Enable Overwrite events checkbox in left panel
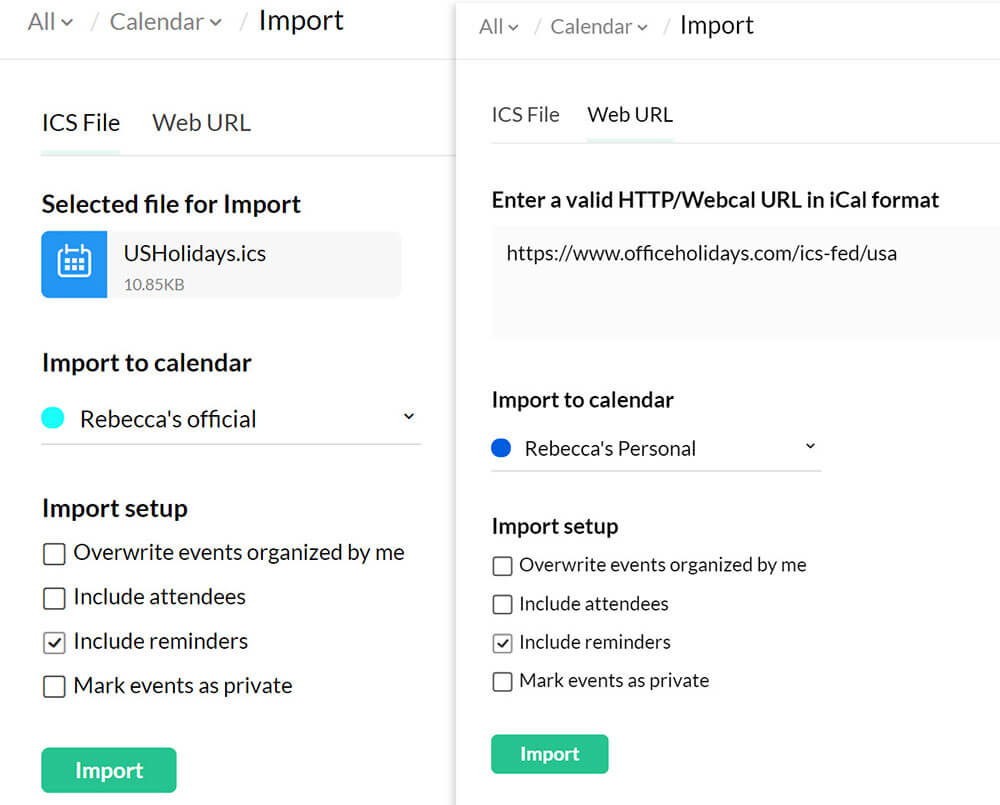This screenshot has width=1000, height=805. coord(54,553)
